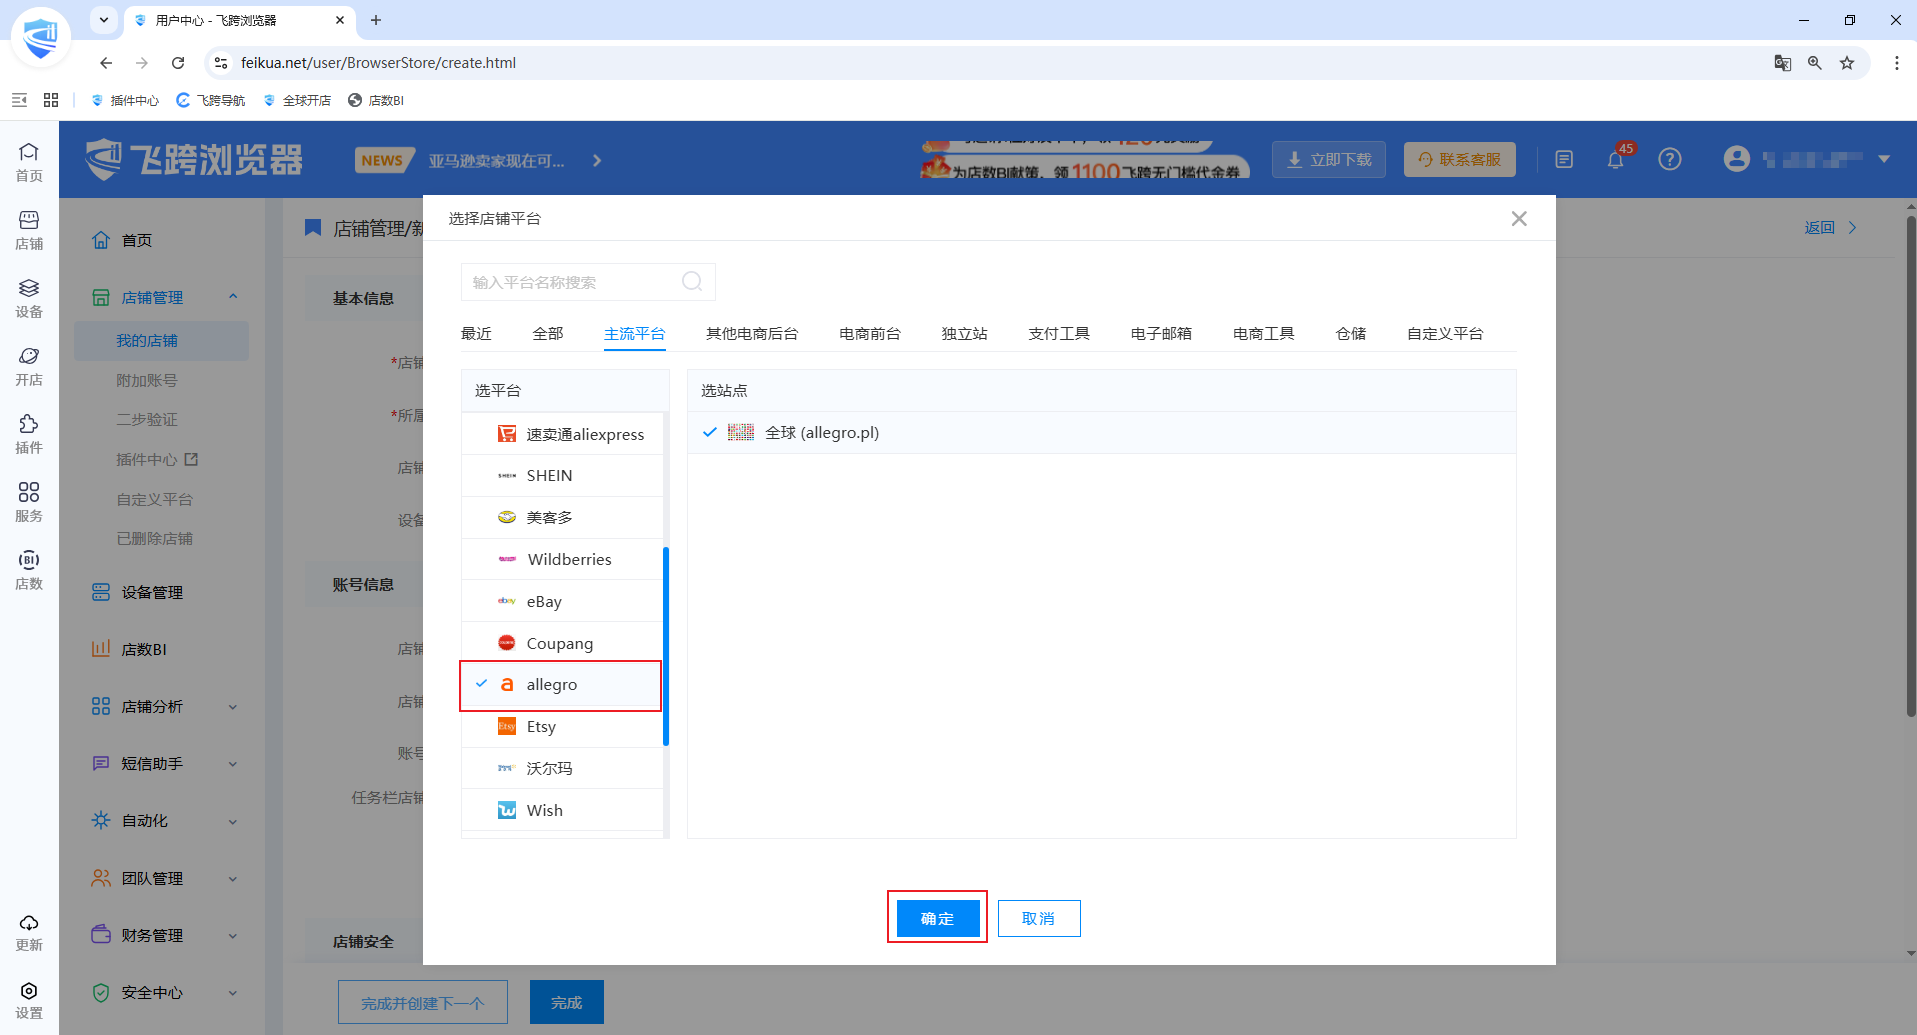Open the 插件中心 bookmark

(x=125, y=100)
